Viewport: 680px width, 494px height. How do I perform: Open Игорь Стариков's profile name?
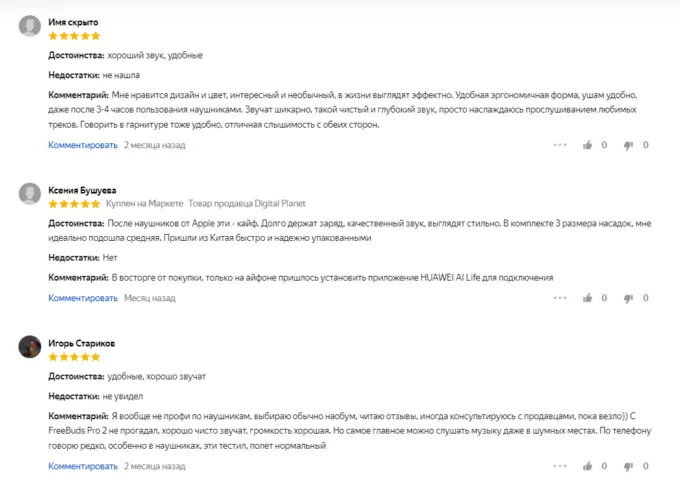(x=81, y=342)
